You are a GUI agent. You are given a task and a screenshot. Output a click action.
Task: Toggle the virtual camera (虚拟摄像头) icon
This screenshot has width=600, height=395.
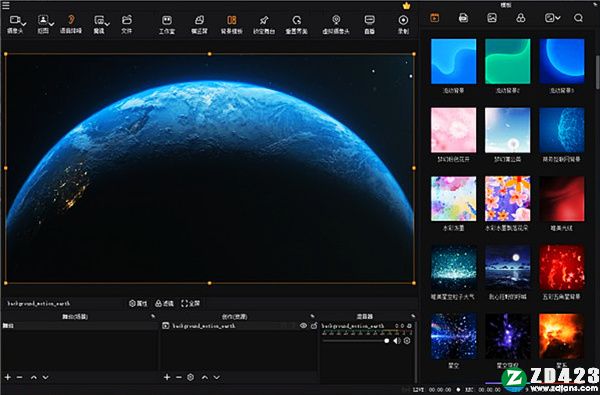[336, 20]
